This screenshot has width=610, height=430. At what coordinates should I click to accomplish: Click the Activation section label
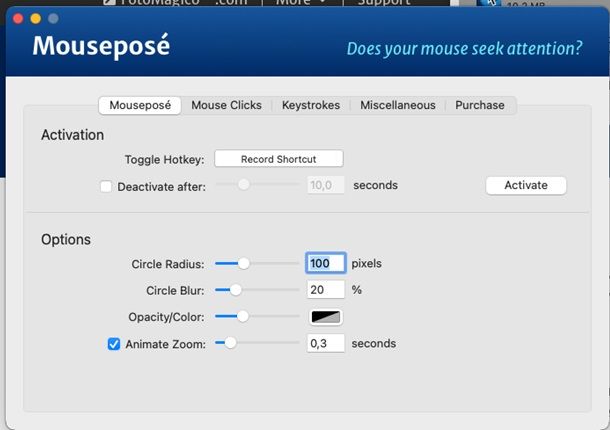pyautogui.click(x=72, y=135)
